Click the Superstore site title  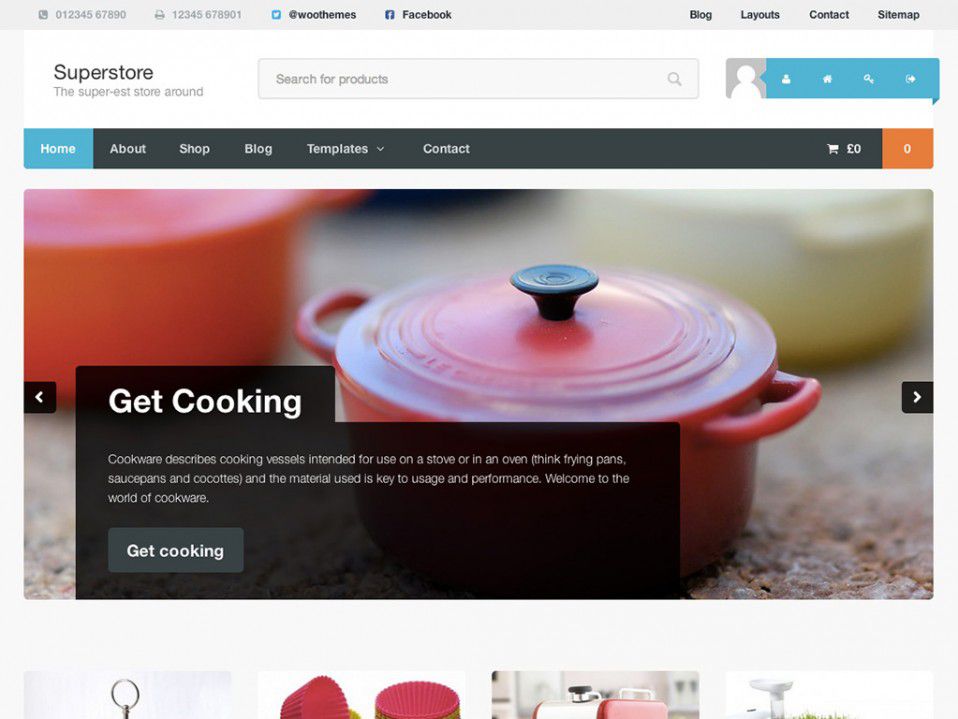point(103,72)
